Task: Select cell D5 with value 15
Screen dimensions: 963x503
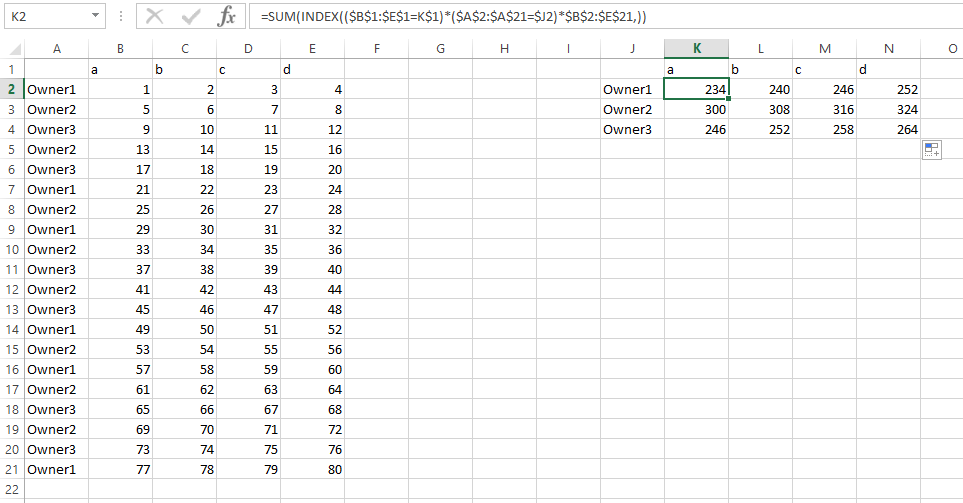Action: point(248,149)
